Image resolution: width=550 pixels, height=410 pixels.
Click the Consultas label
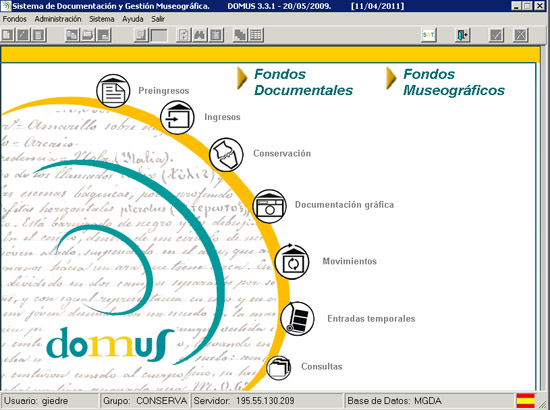pos(322,367)
